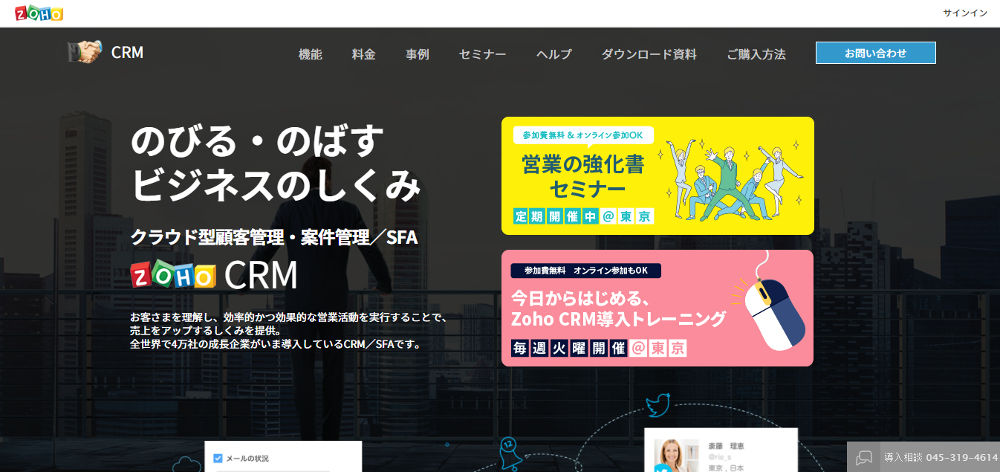Open the 機能 menu

pos(310,55)
